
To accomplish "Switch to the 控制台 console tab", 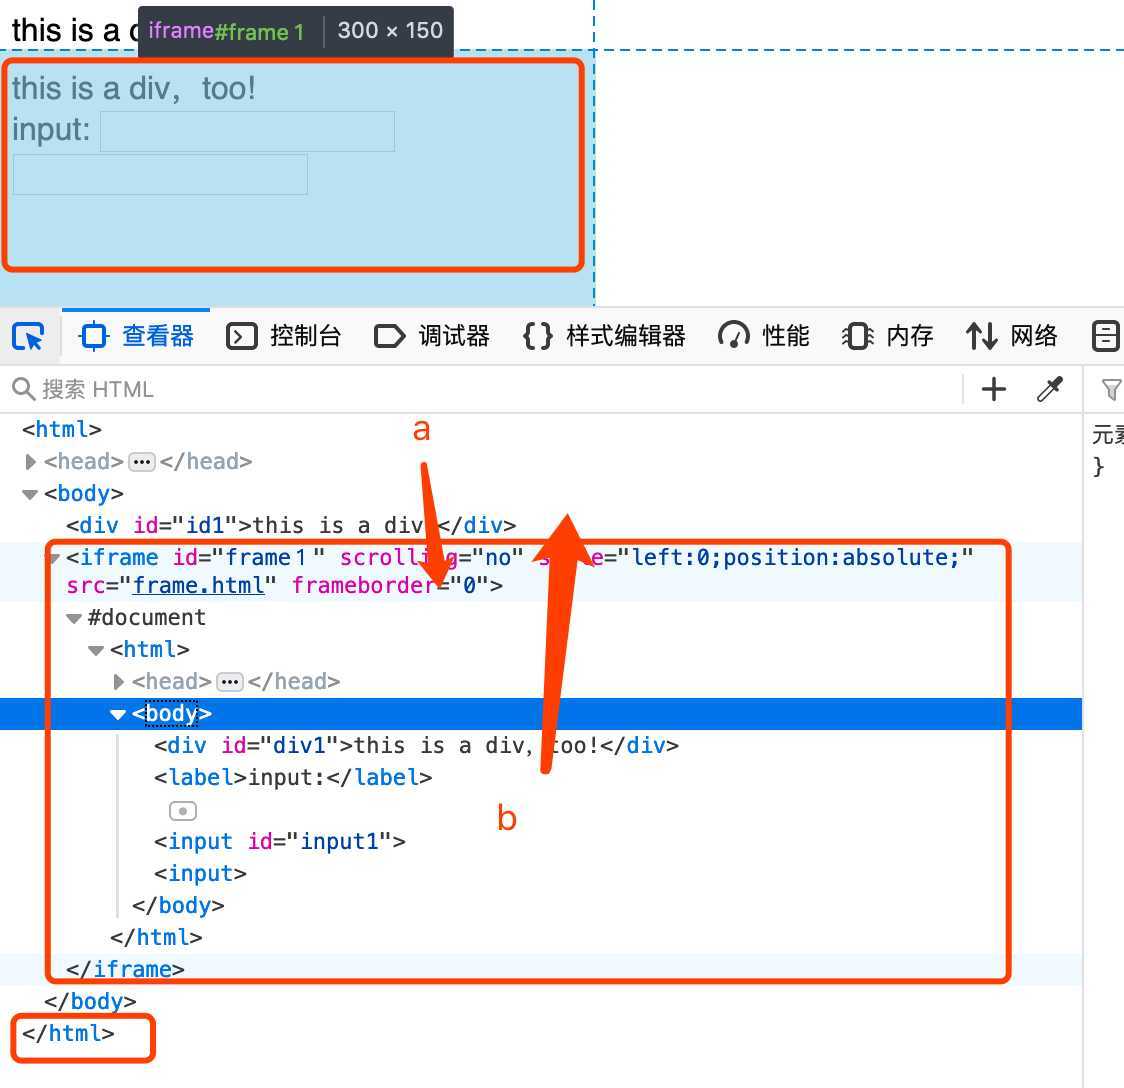I will pos(285,336).
